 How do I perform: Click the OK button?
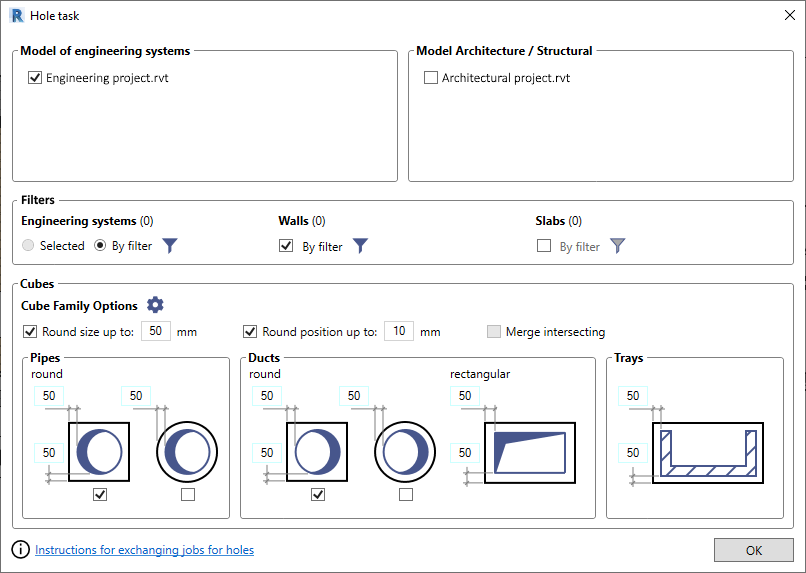pyautogui.click(x=754, y=550)
